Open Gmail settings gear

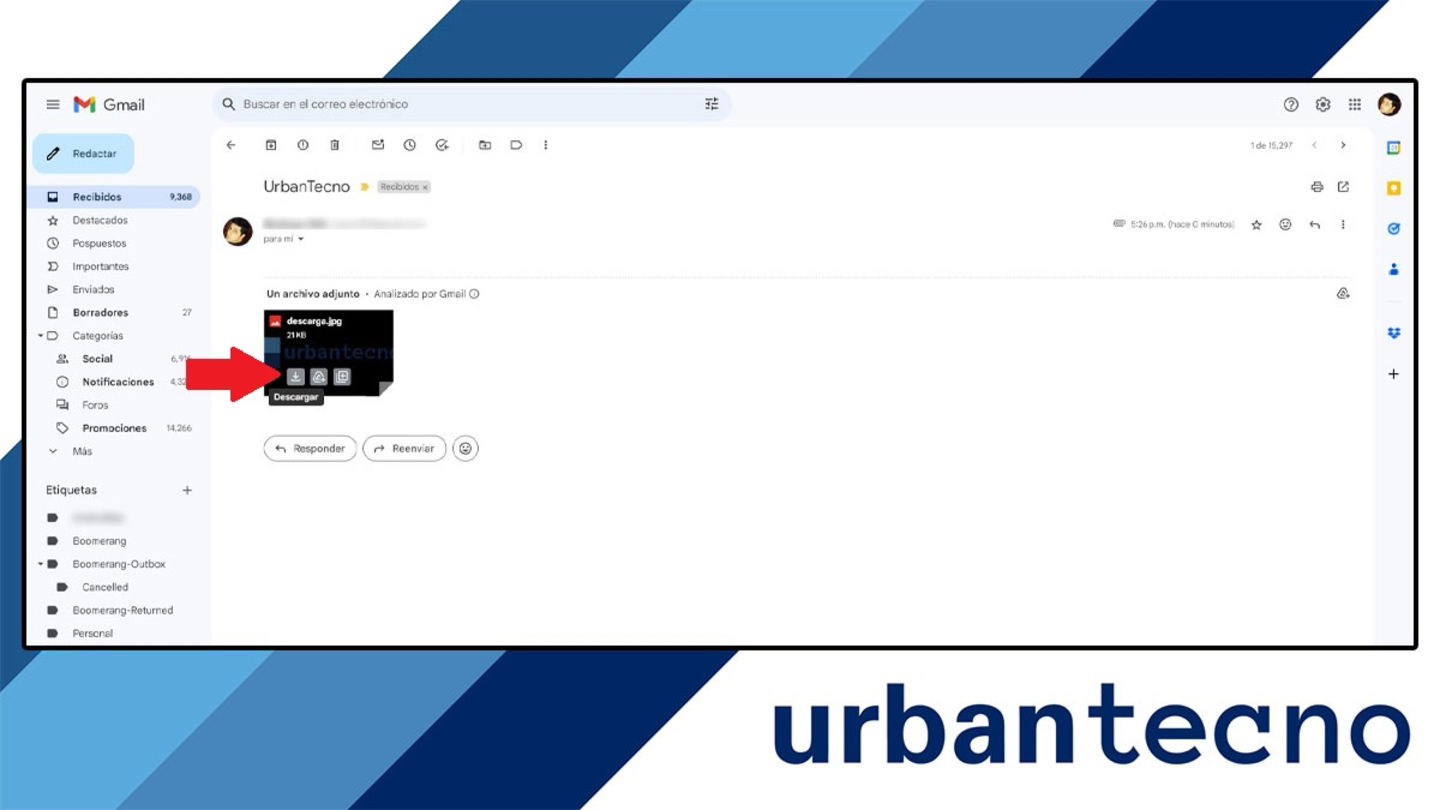(x=1323, y=104)
